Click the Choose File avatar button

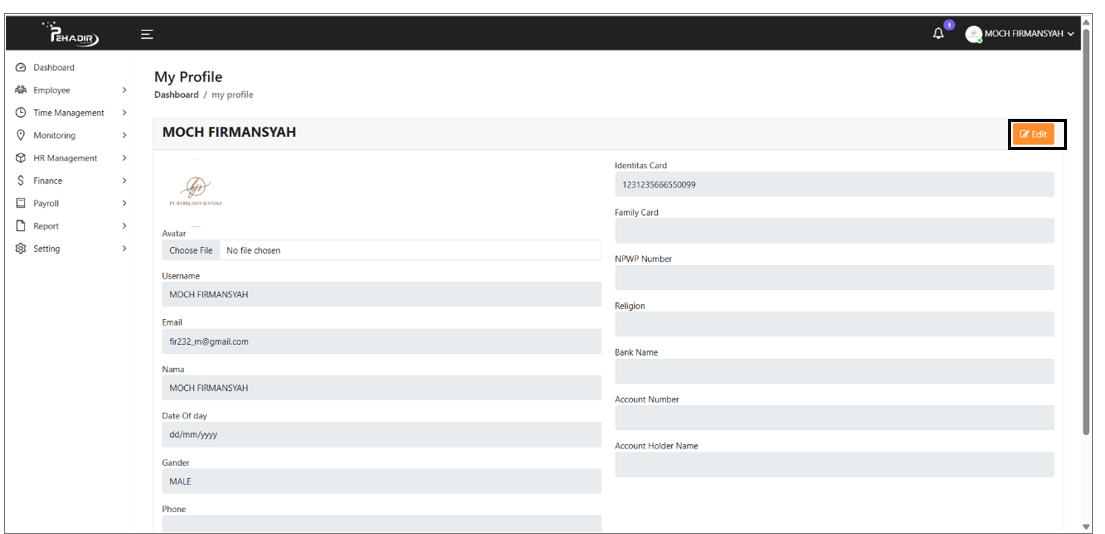(191, 250)
